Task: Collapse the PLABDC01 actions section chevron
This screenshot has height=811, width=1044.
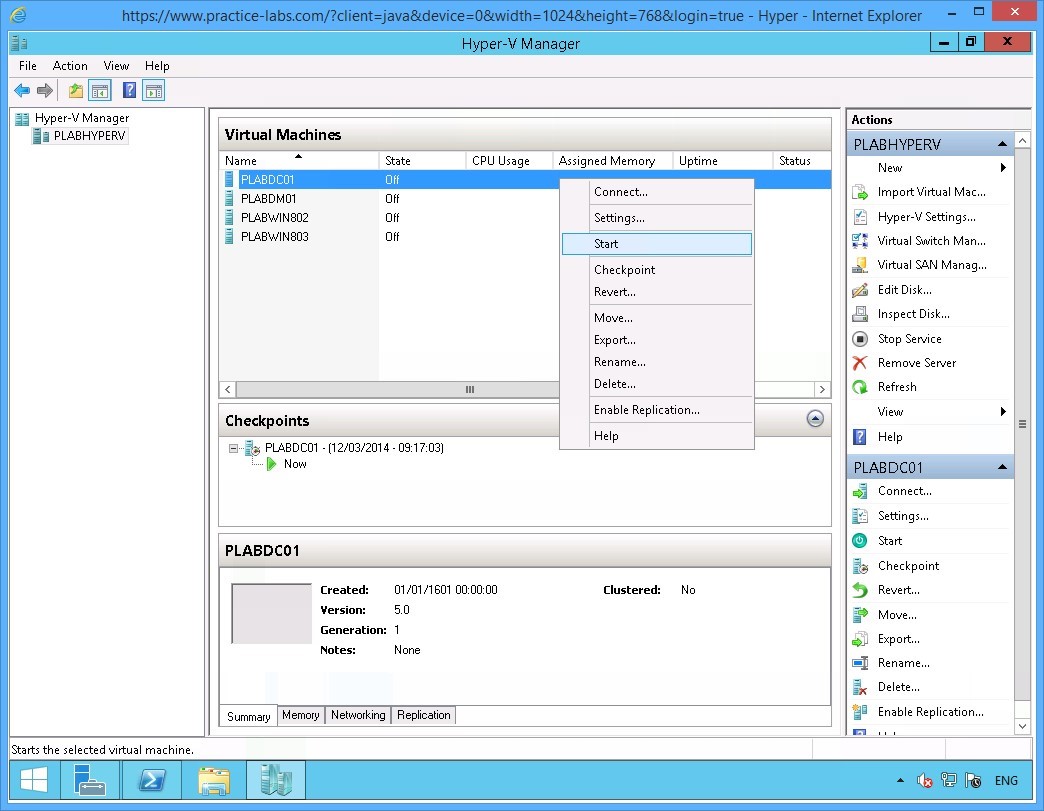Action: 1003,466
